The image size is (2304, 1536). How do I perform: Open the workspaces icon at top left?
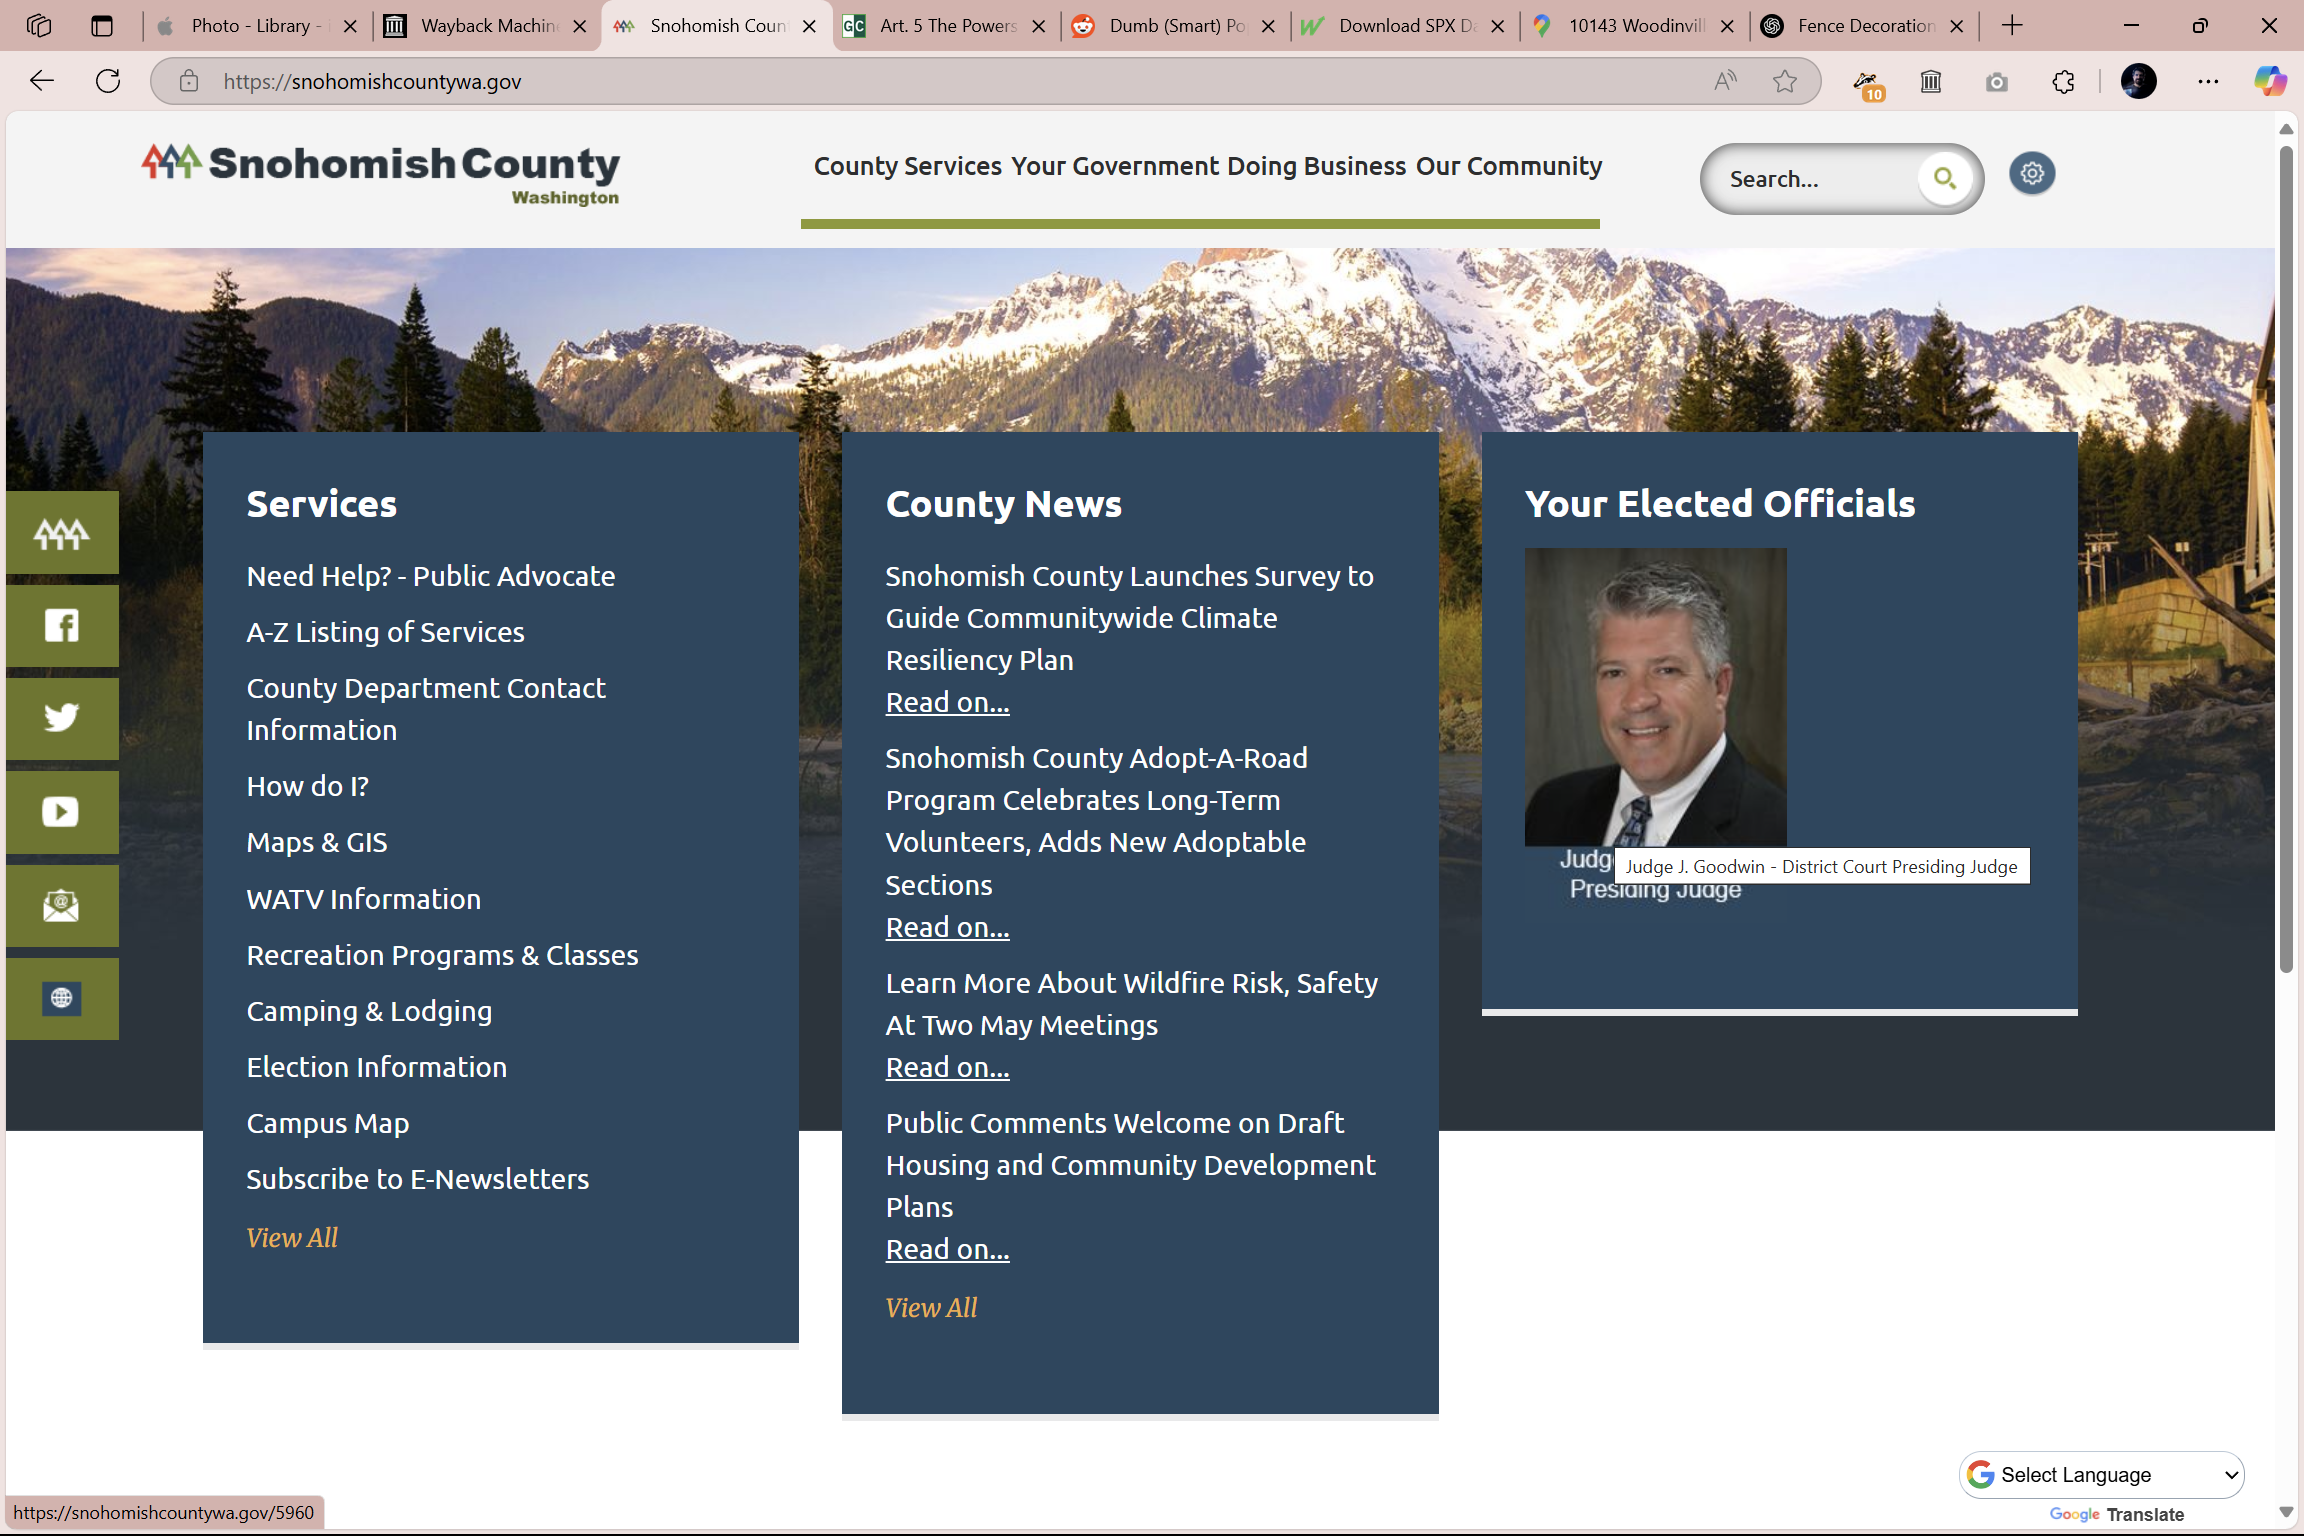tap(38, 26)
